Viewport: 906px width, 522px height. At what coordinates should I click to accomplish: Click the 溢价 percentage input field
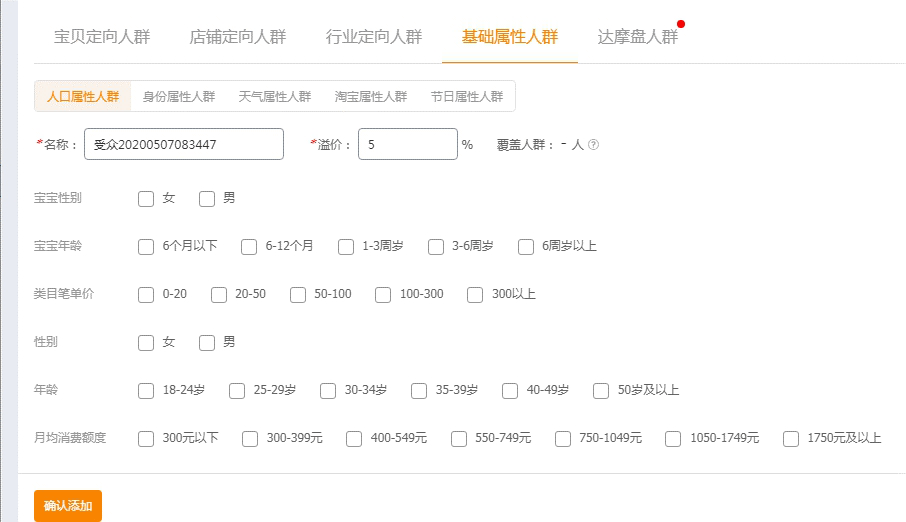(407, 144)
